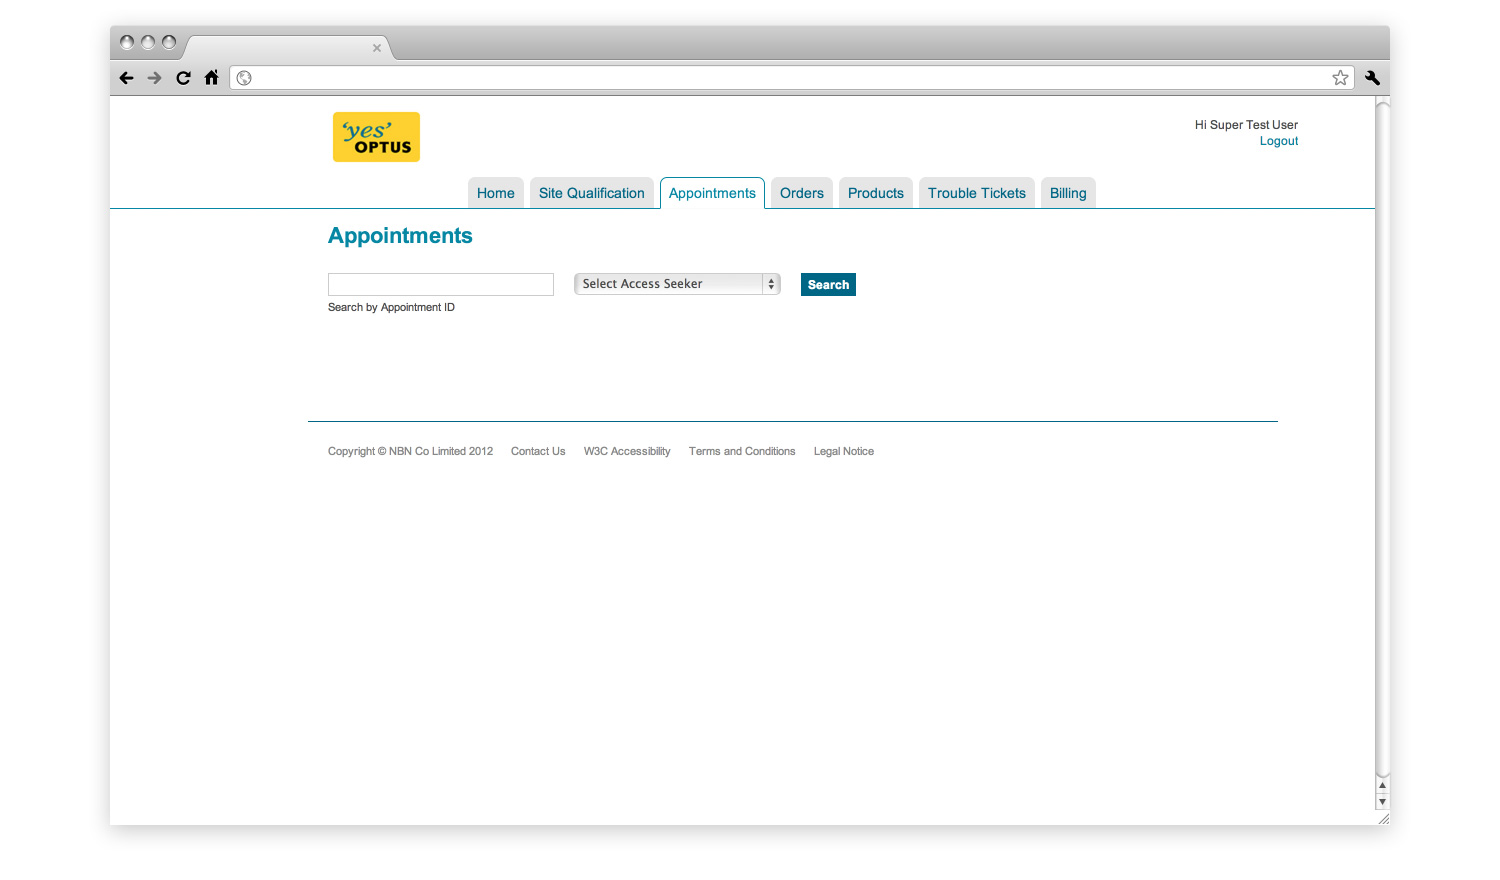1500x880 pixels.
Task: Click the window resize grip icon
Action: [1383, 818]
